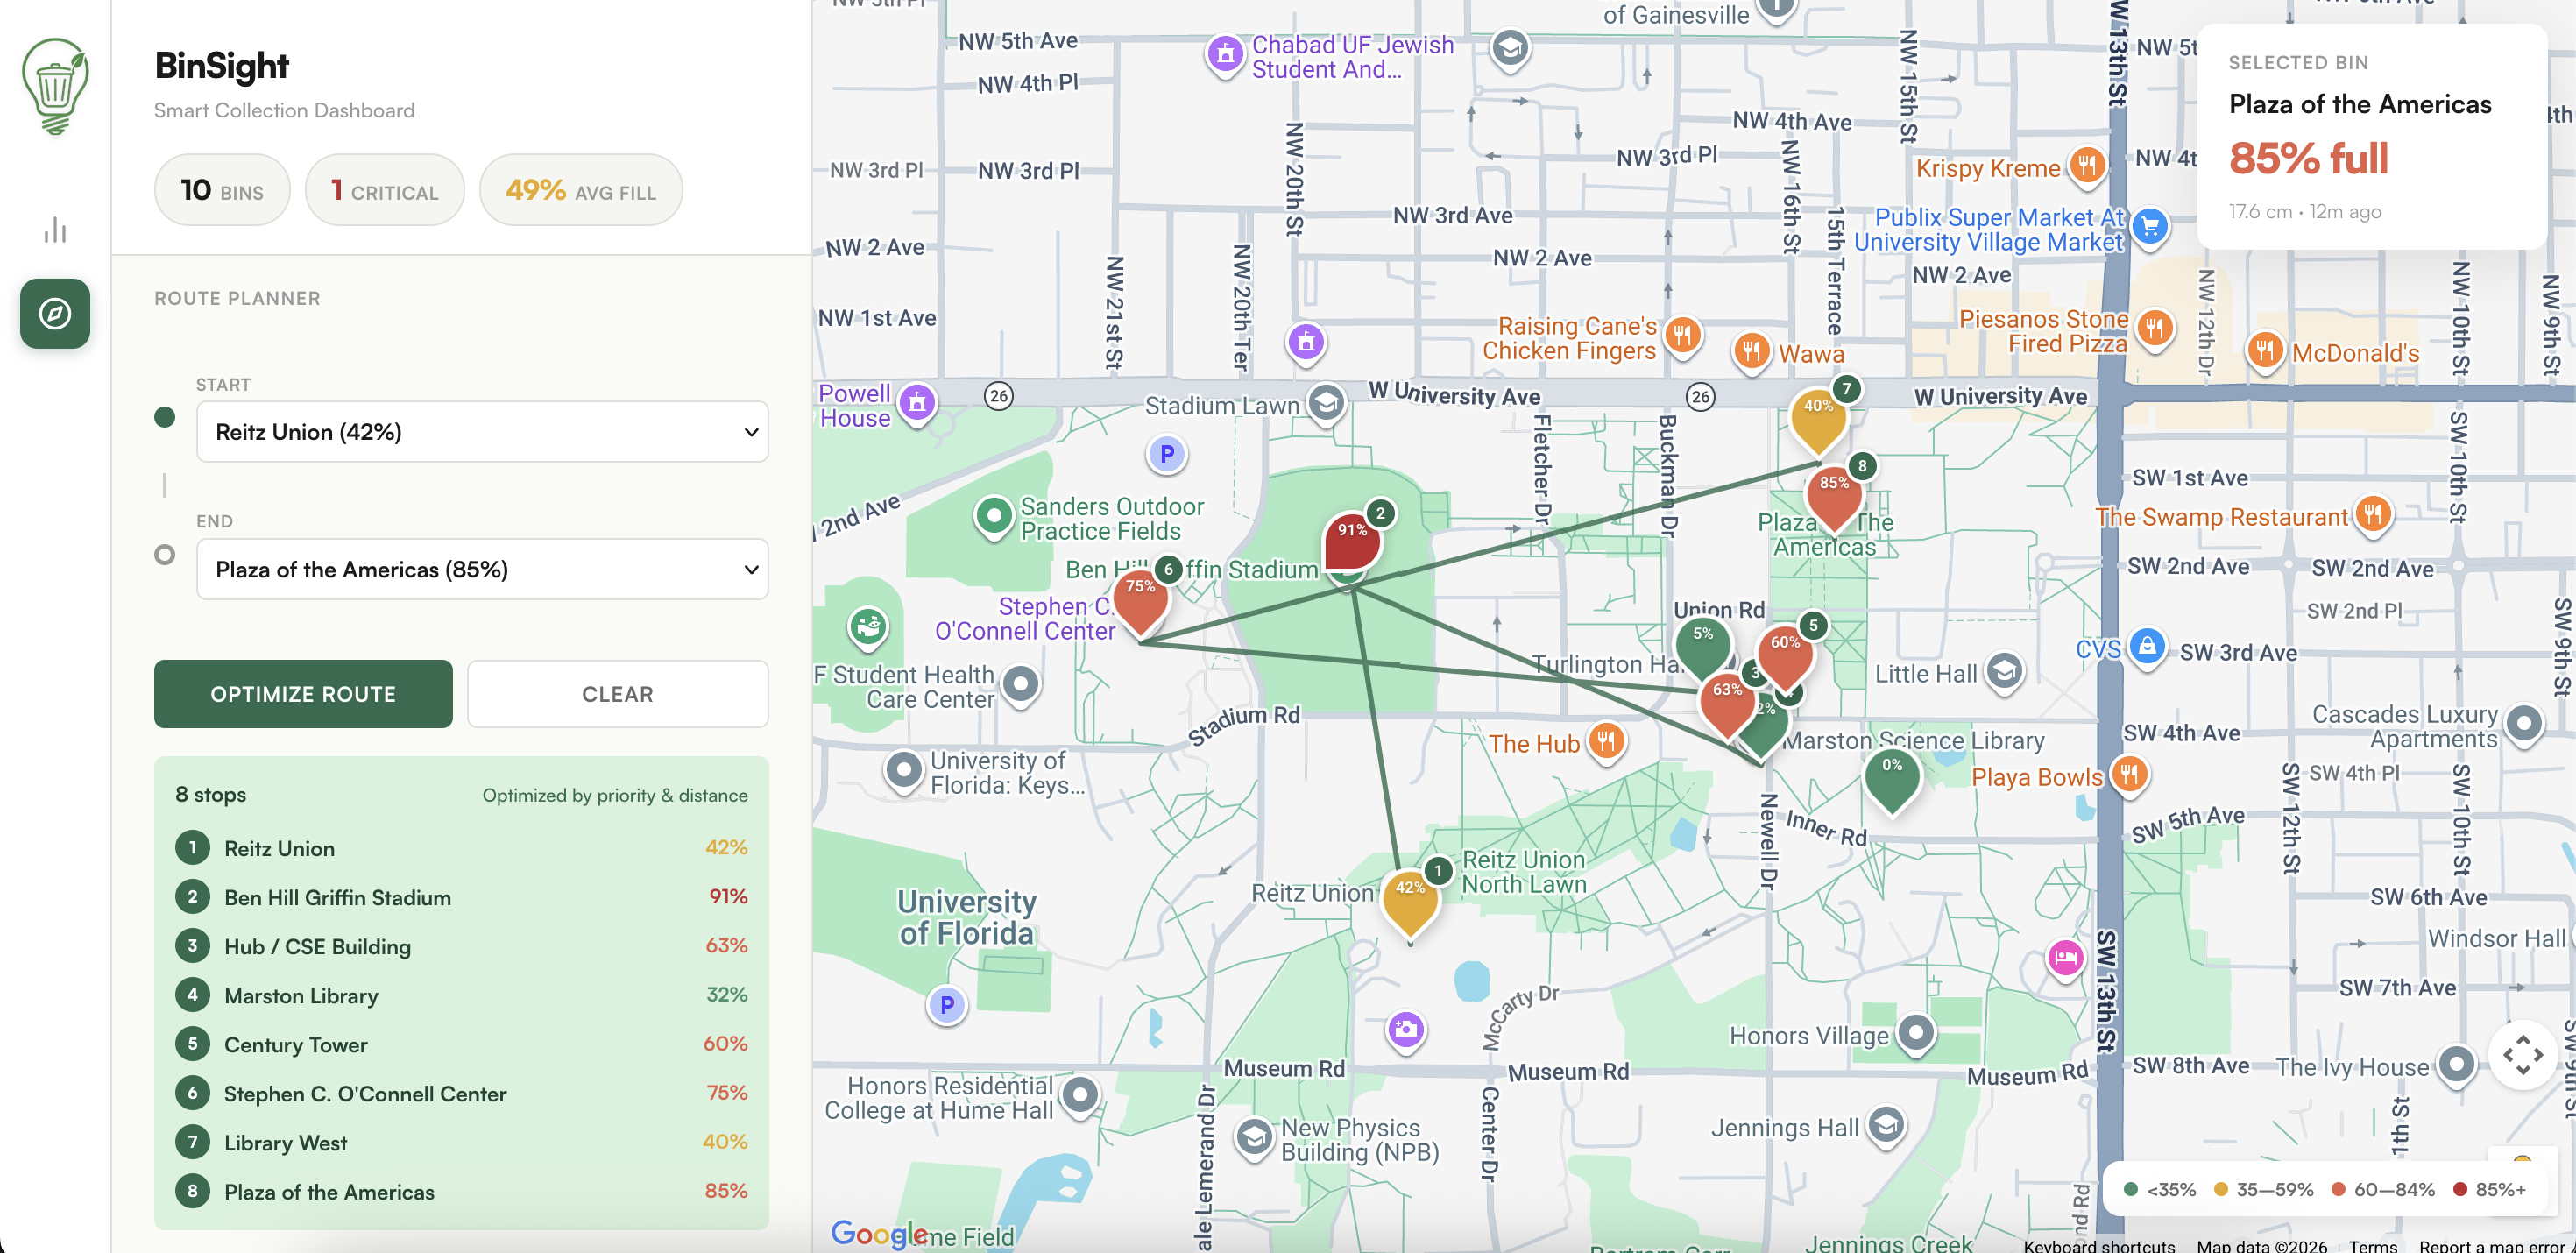Screen dimensions: 2576x1253
Task: Select Ben Hill Griffin Stadium route stop
Action: point(337,898)
